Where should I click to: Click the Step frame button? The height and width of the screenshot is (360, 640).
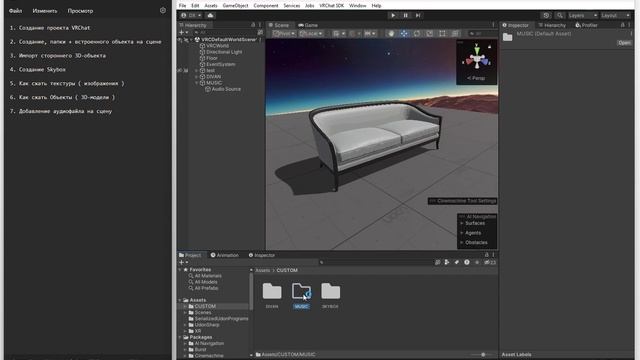click(418, 15)
